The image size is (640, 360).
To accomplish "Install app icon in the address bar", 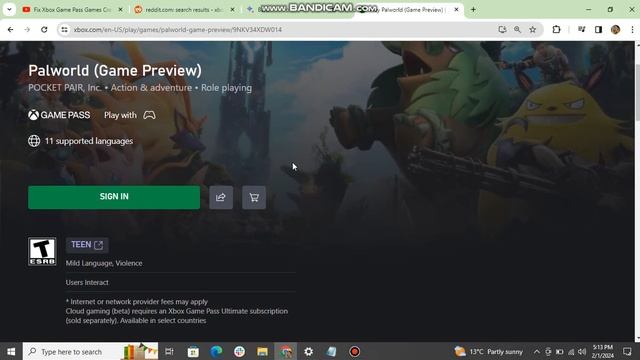I will coord(502,29).
